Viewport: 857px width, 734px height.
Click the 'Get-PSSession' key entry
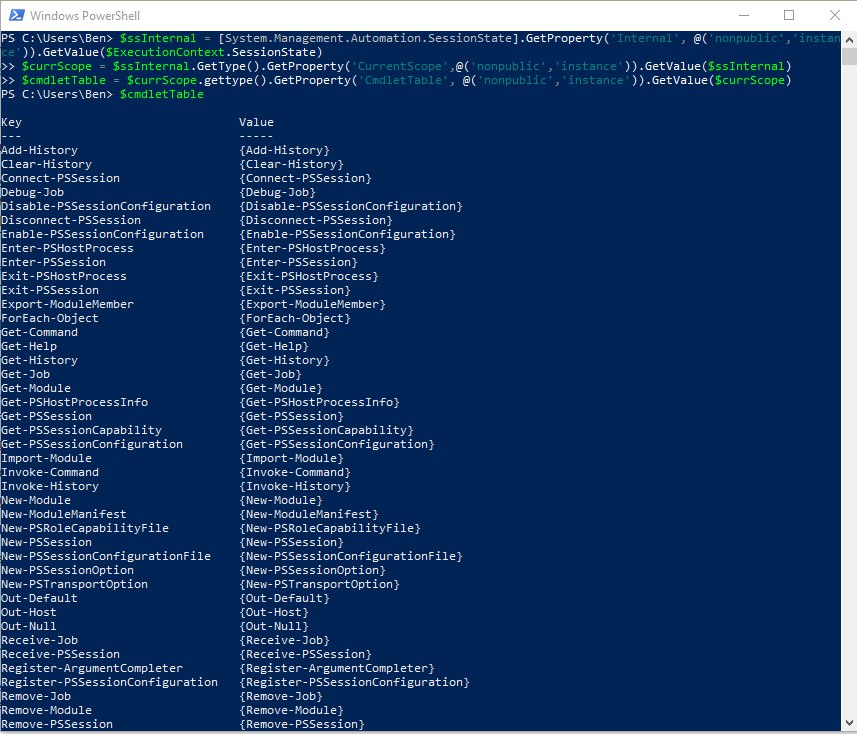point(46,416)
